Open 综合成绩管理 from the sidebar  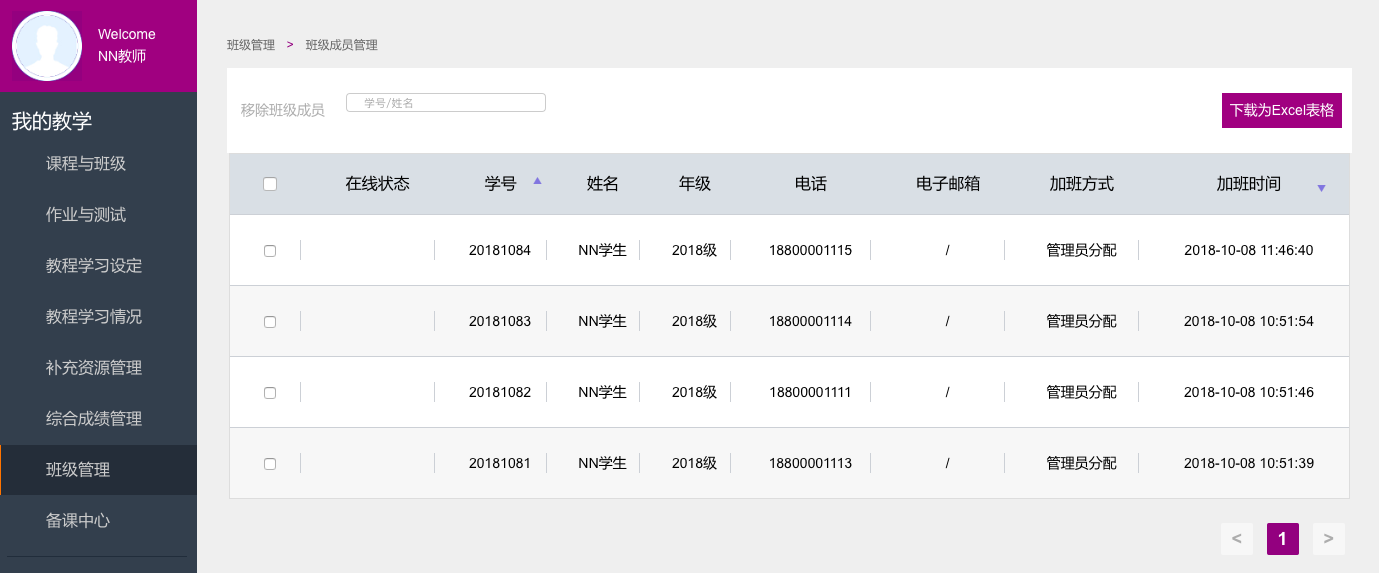point(94,419)
